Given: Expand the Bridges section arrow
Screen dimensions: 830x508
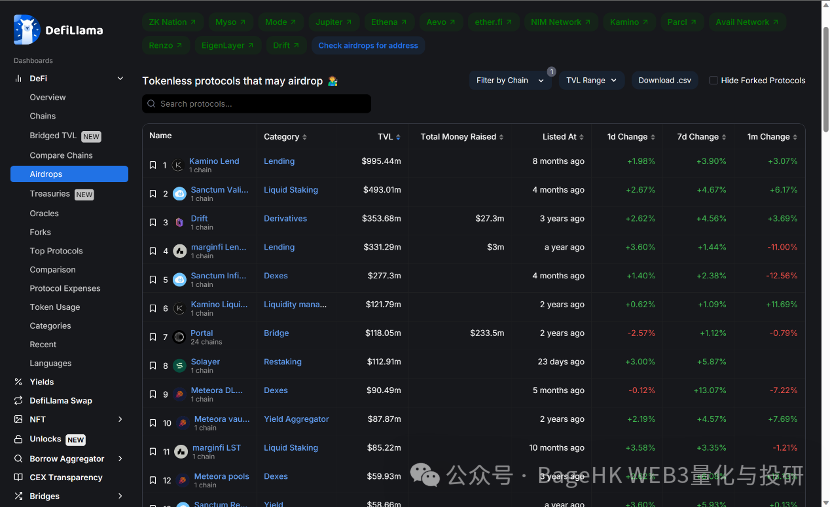Looking at the screenshot, I should point(120,496).
